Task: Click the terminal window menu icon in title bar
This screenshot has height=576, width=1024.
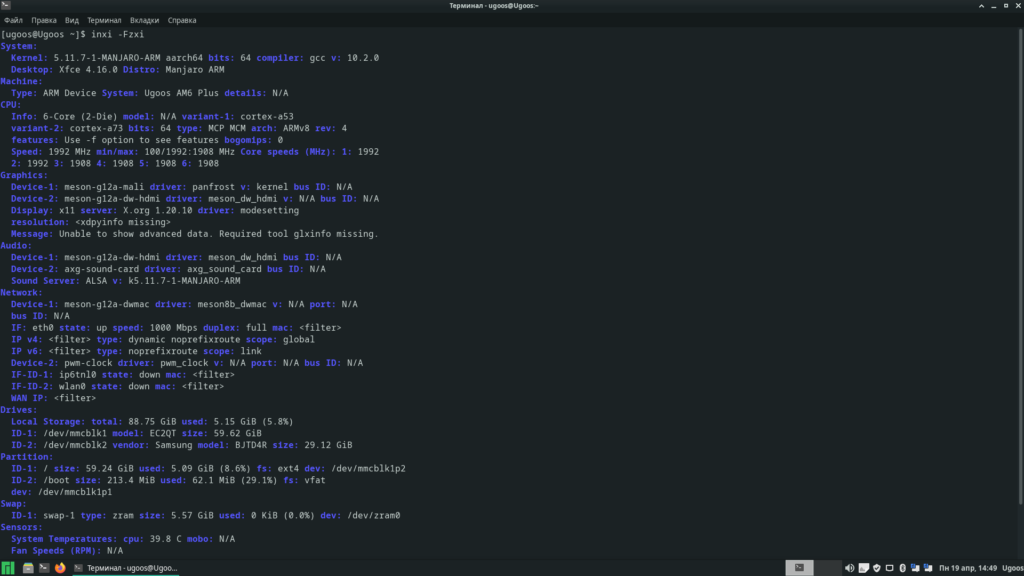Action: click(7, 6)
